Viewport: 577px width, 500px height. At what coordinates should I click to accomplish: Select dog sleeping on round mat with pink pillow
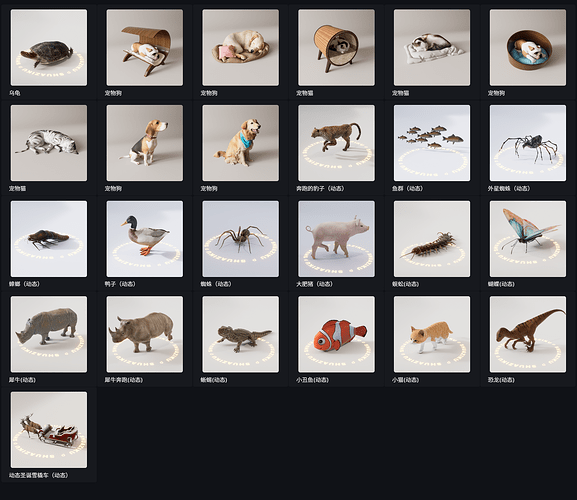click(241, 47)
